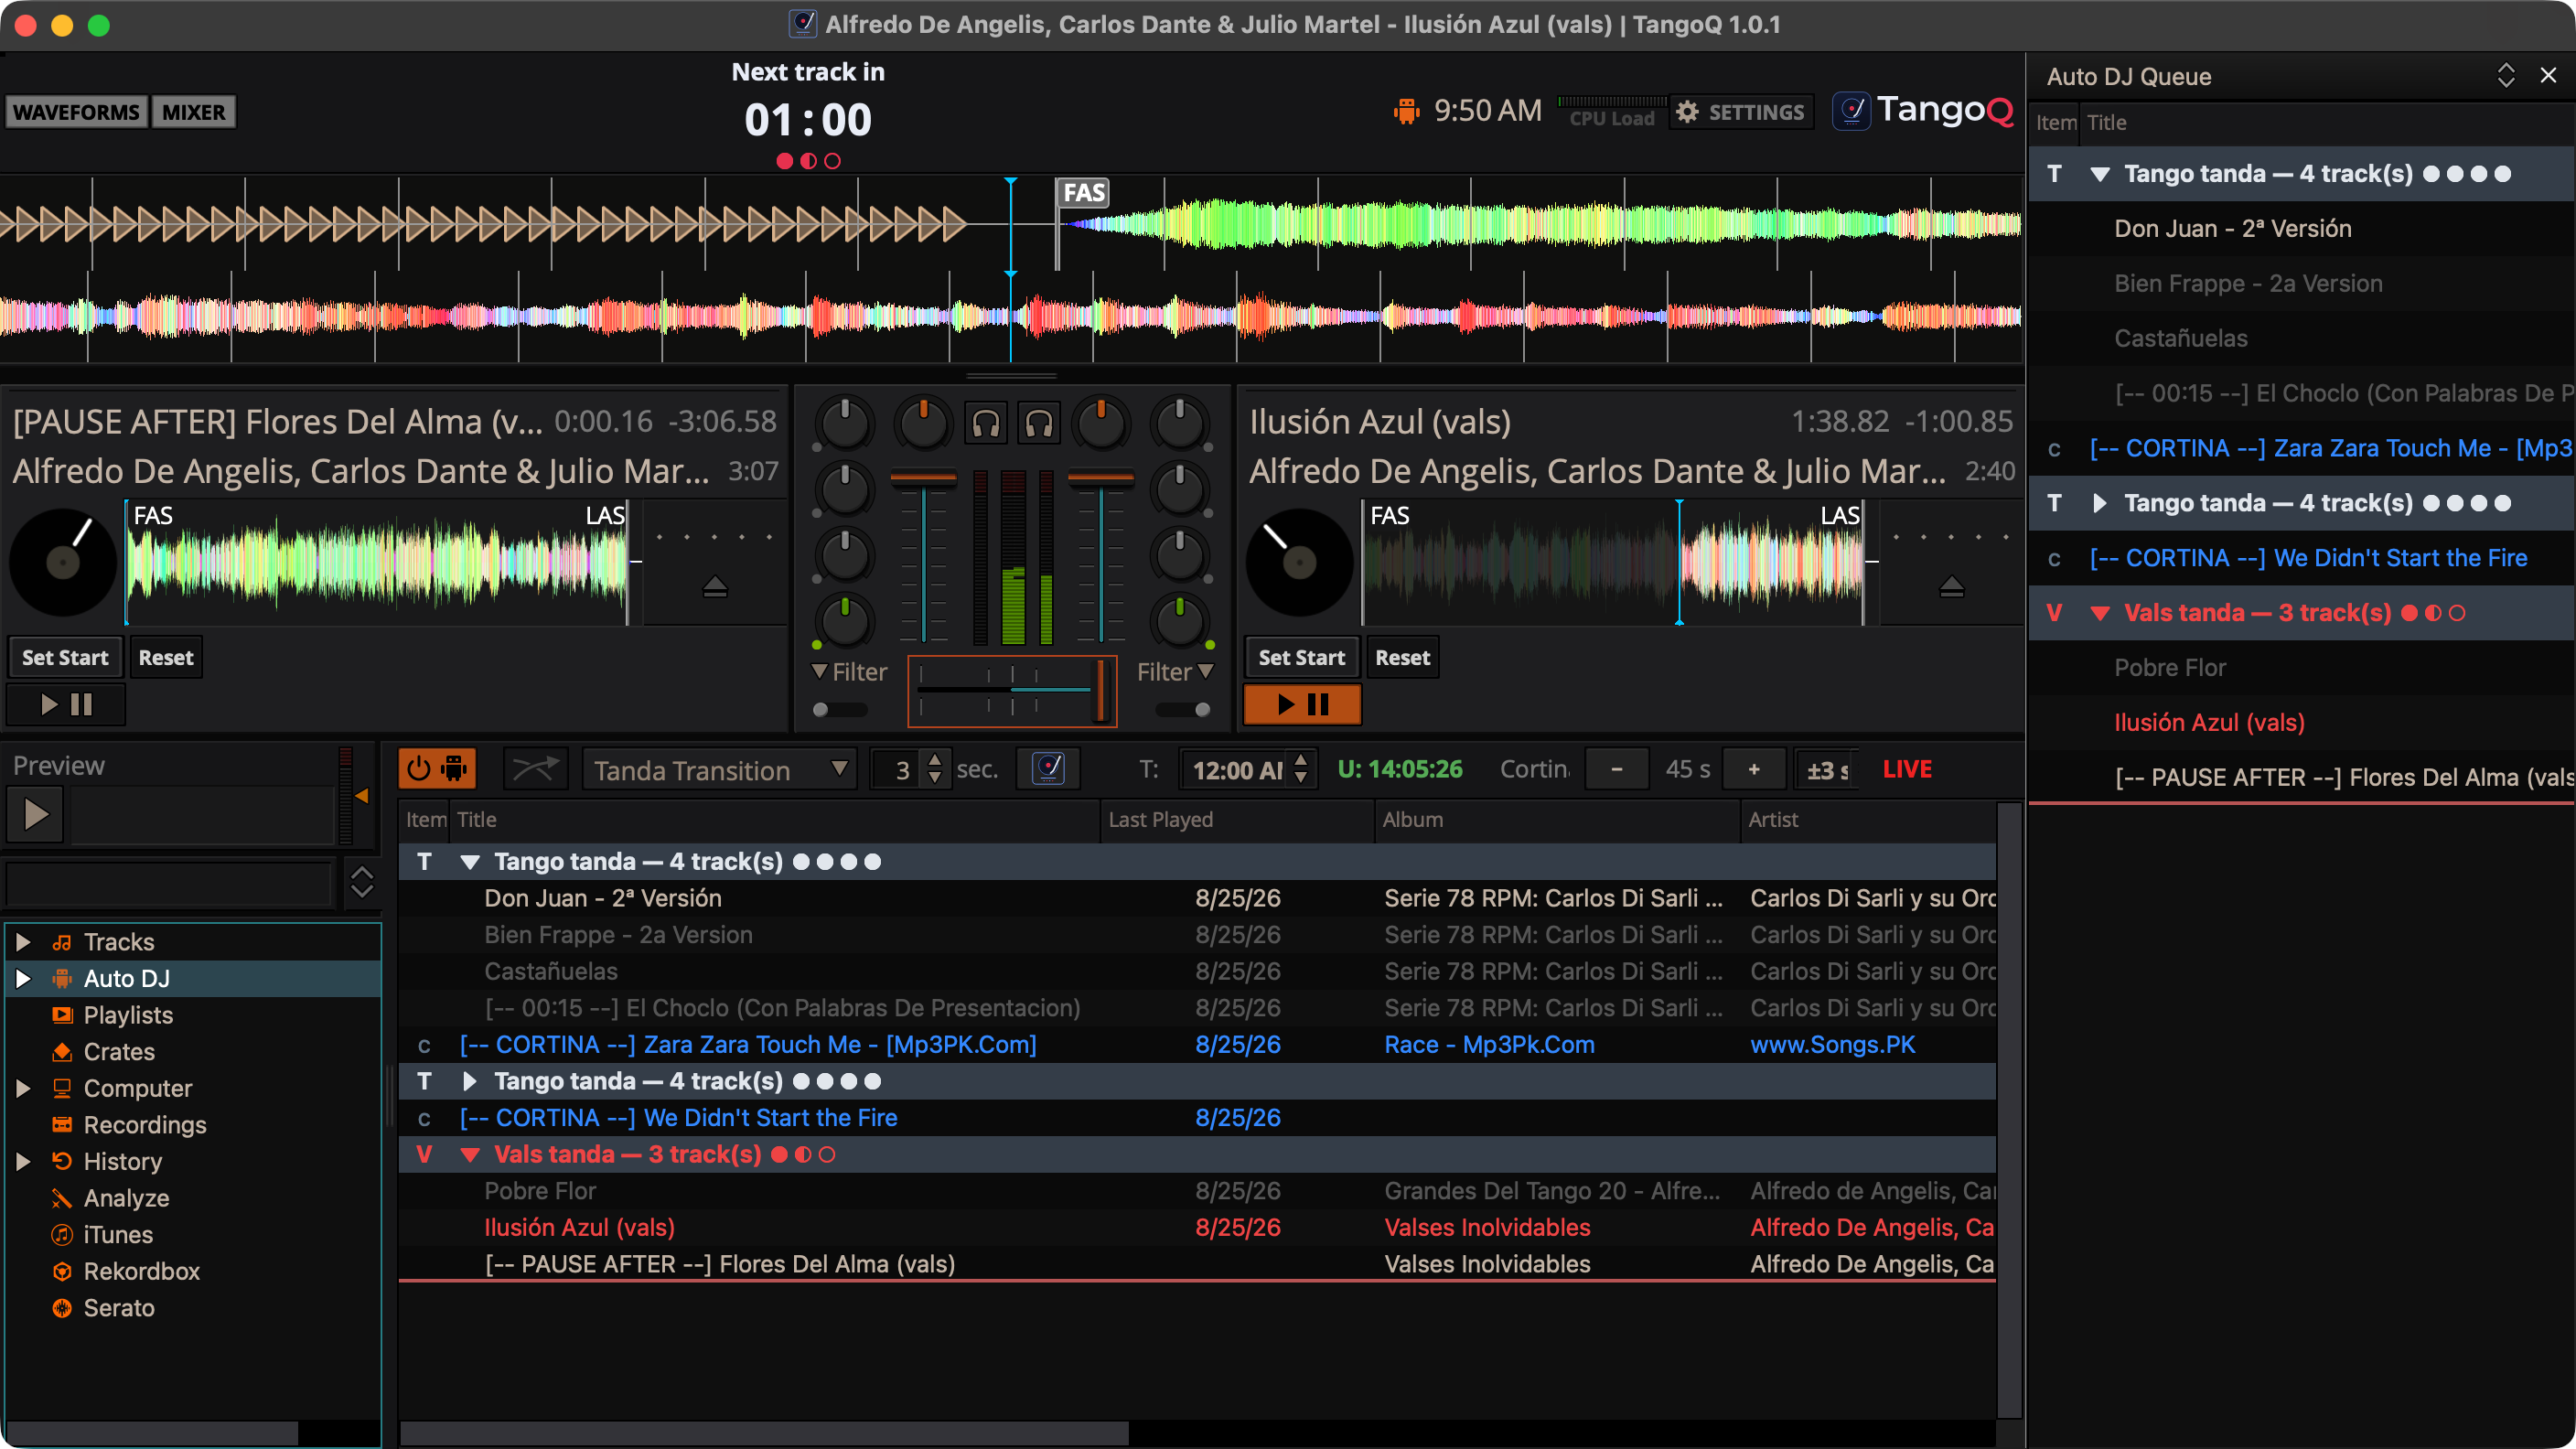This screenshot has width=2576, height=1449.
Task: Play/pause the left deck
Action: pos(66,704)
